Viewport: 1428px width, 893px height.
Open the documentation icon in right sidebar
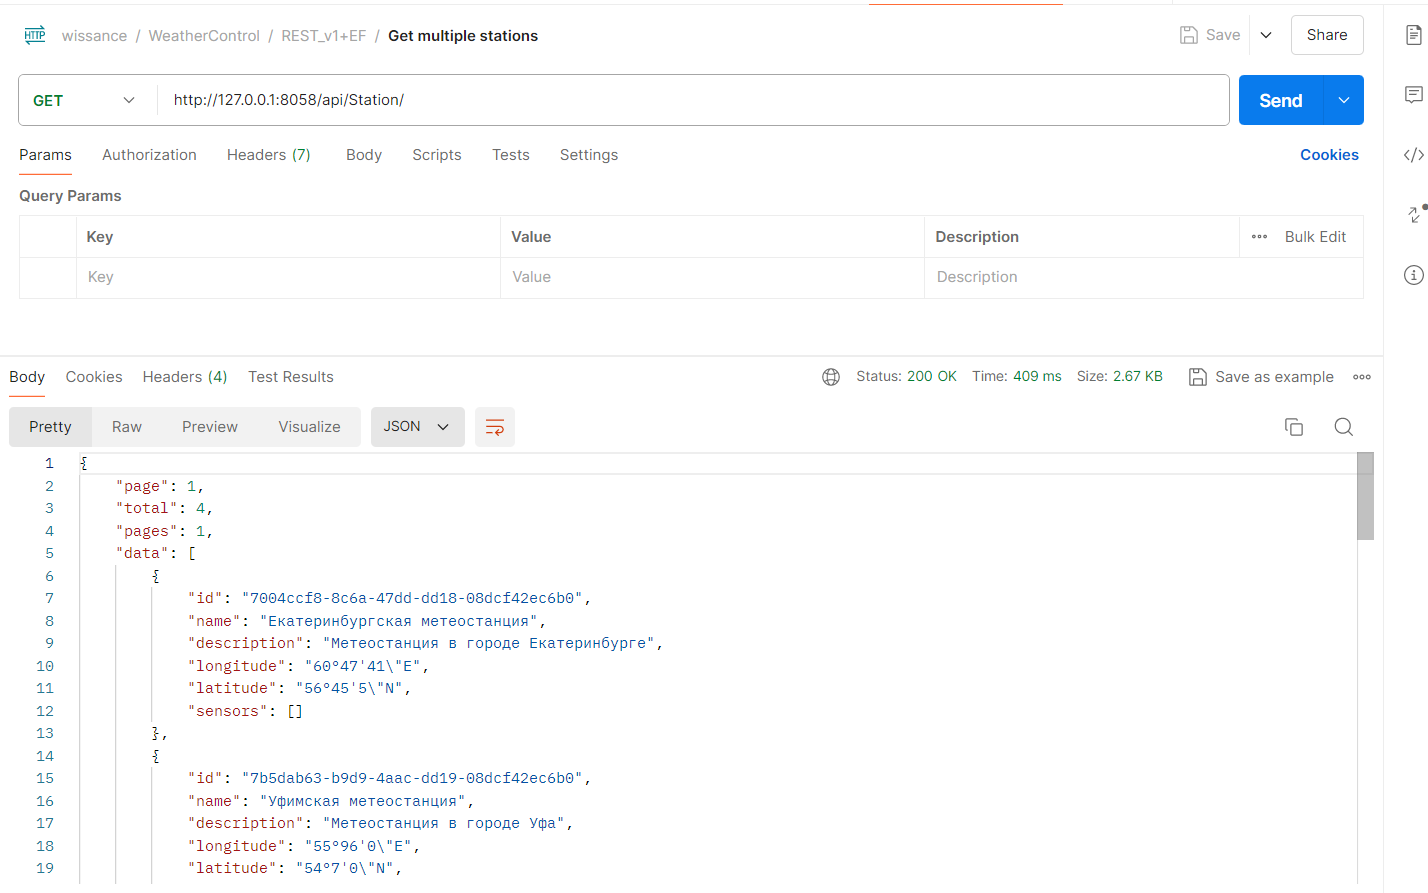tap(1413, 35)
